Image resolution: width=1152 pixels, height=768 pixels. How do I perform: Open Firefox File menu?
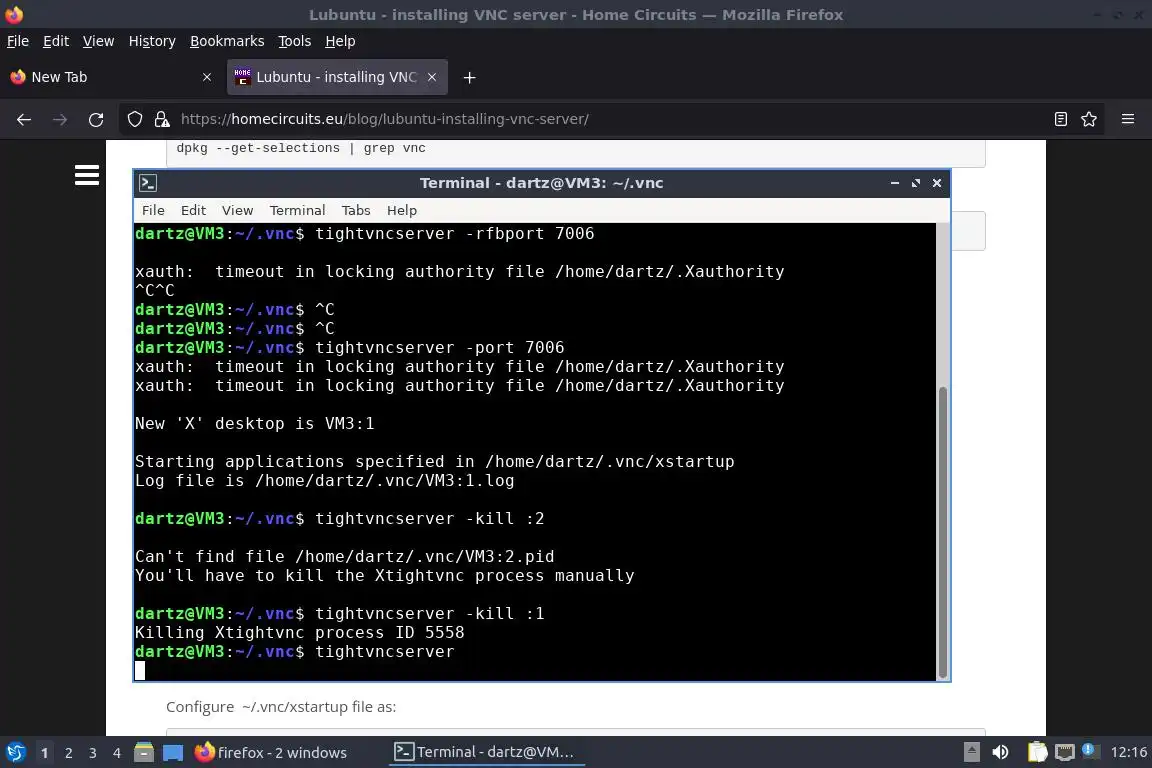click(x=18, y=41)
